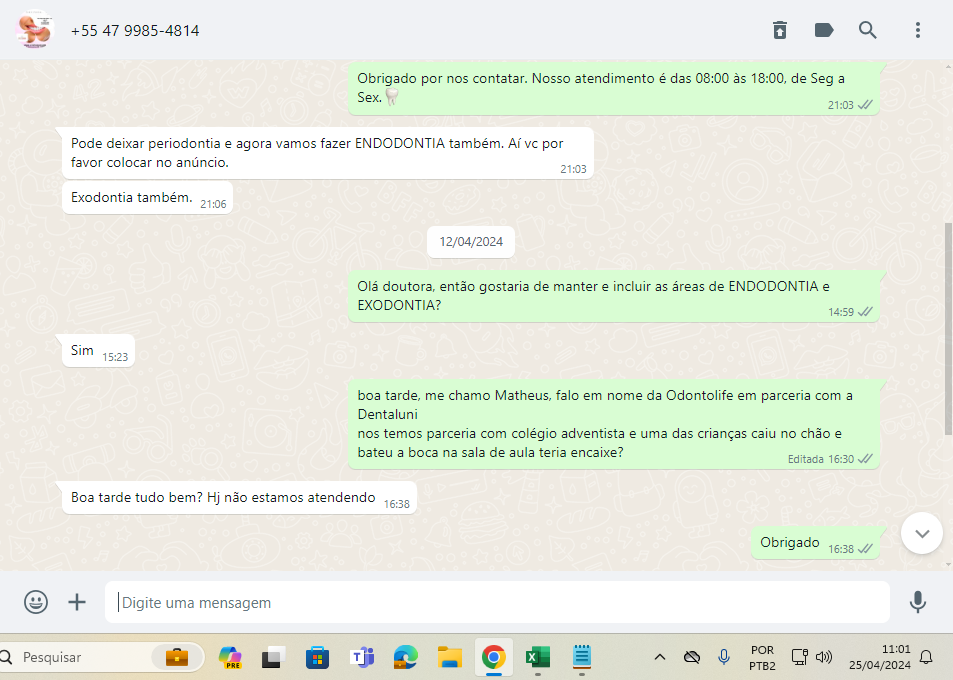Search within this conversation
Image resolution: width=953 pixels, height=680 pixels.
click(868, 30)
